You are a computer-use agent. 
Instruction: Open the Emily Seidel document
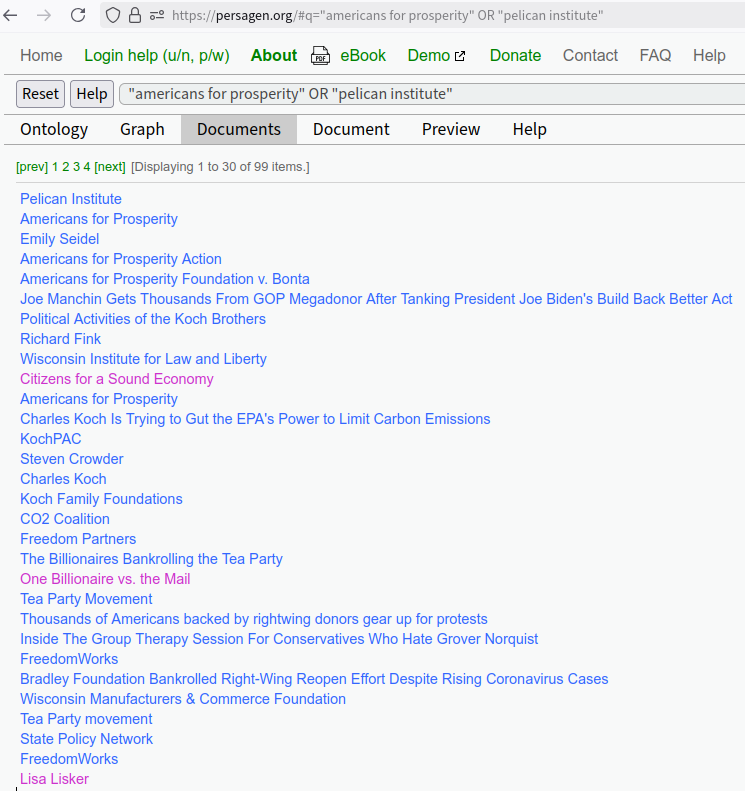coord(60,239)
